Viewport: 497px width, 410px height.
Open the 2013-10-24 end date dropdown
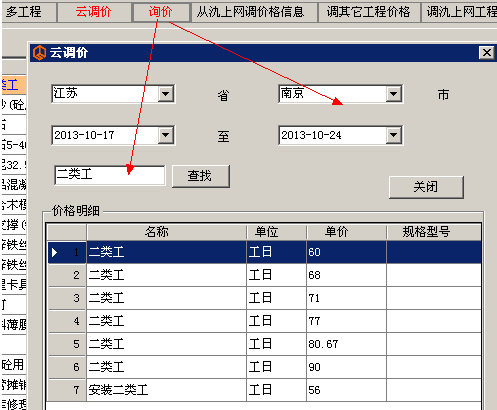point(394,135)
